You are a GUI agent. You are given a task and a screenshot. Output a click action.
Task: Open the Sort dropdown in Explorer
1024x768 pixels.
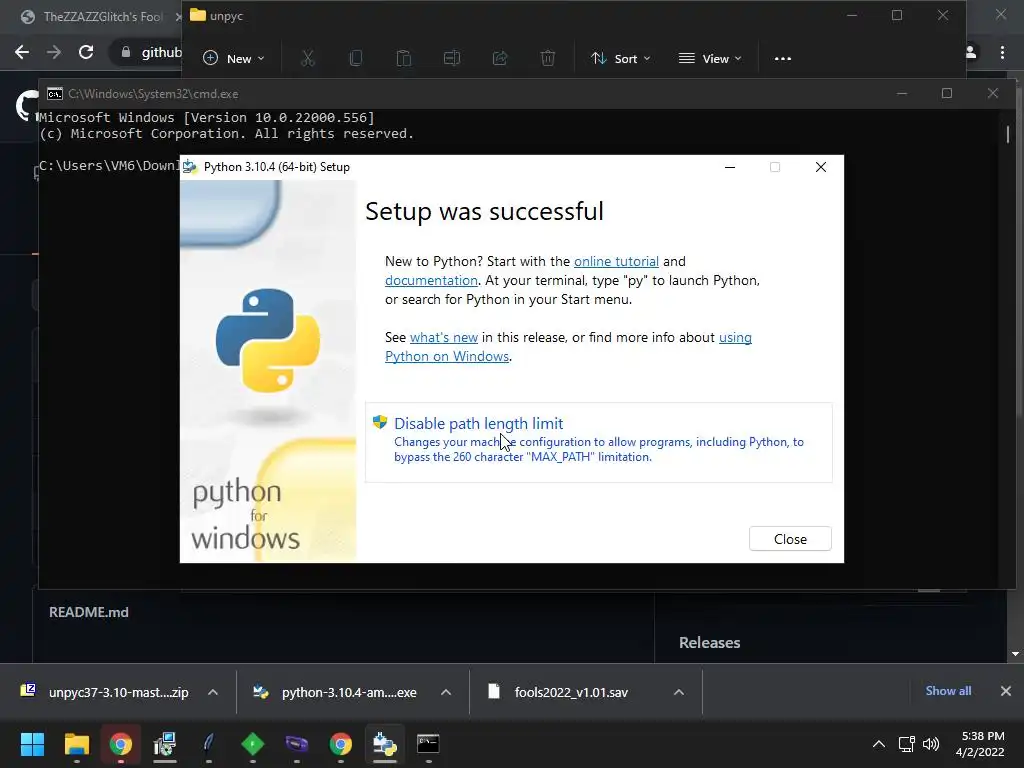[x=620, y=59]
